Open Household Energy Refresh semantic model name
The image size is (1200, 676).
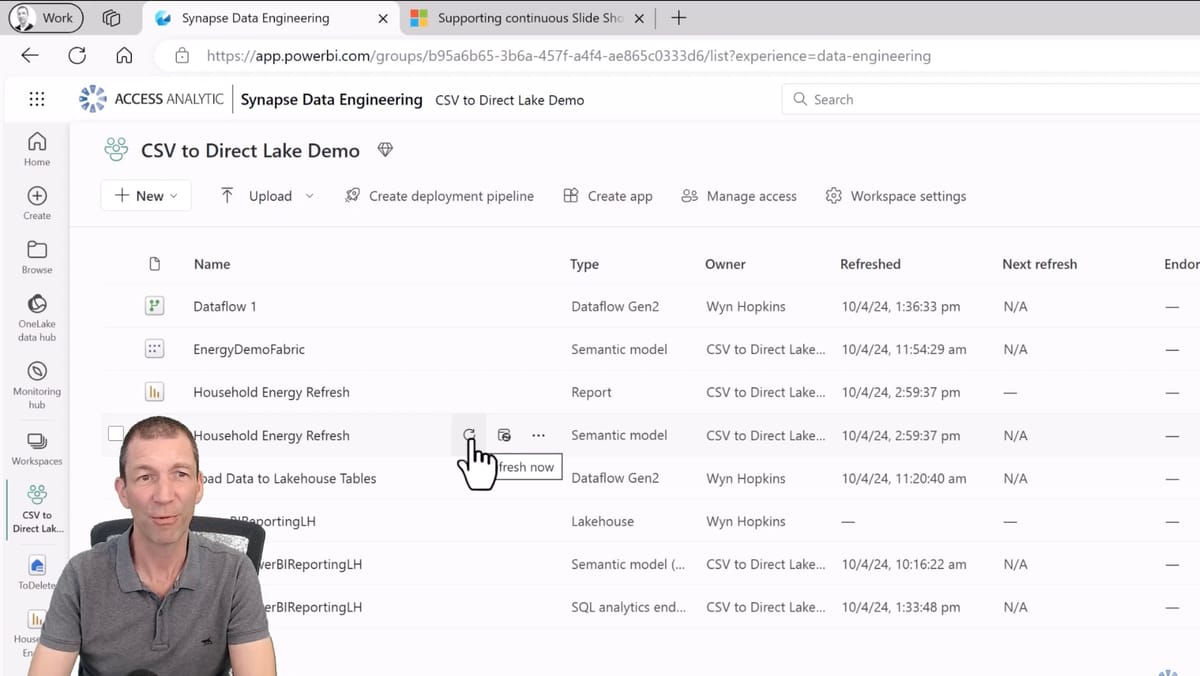(x=271, y=435)
